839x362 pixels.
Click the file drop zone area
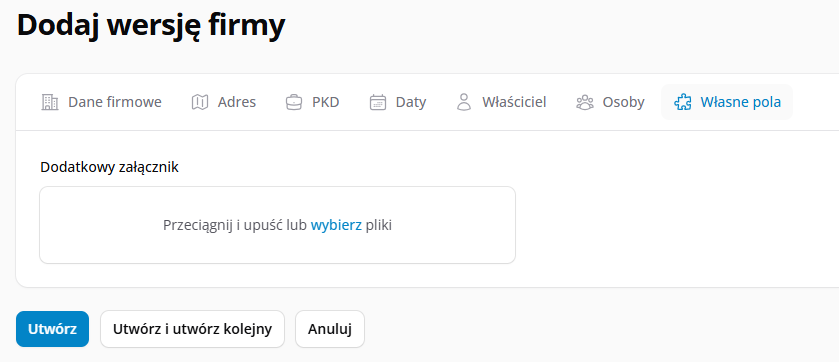(x=278, y=225)
